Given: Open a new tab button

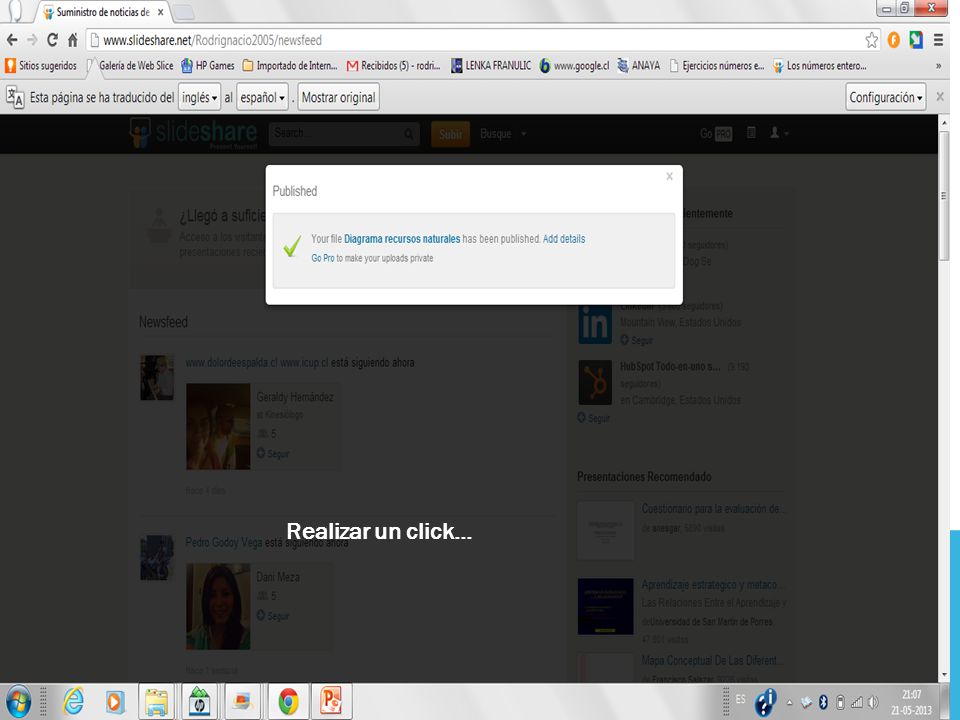Looking at the screenshot, I should [183, 12].
